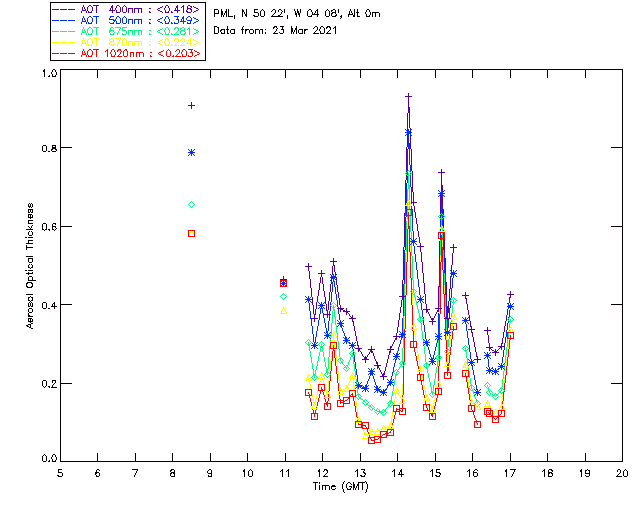
Task: Click the isolated purple plus marker near 0.9
Action: coord(191,106)
